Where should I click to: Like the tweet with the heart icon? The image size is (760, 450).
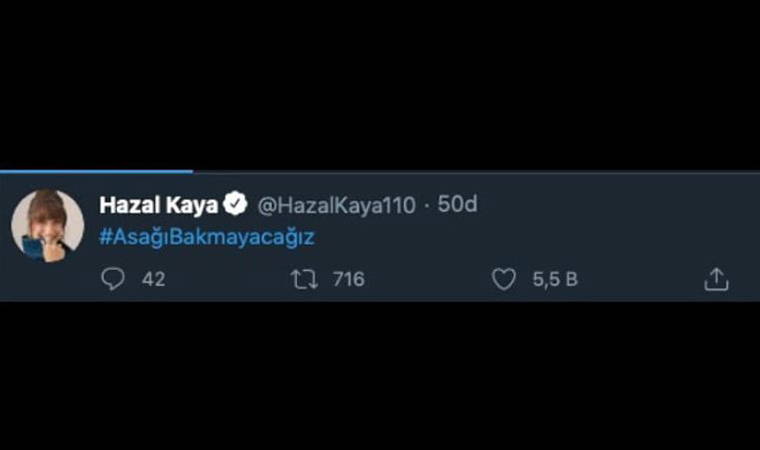[x=504, y=280]
